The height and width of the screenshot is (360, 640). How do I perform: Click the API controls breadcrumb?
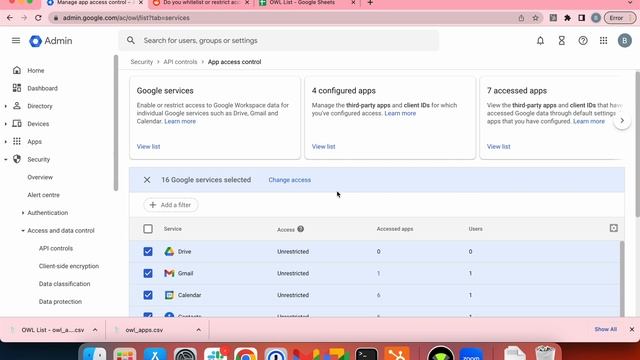coord(180,62)
